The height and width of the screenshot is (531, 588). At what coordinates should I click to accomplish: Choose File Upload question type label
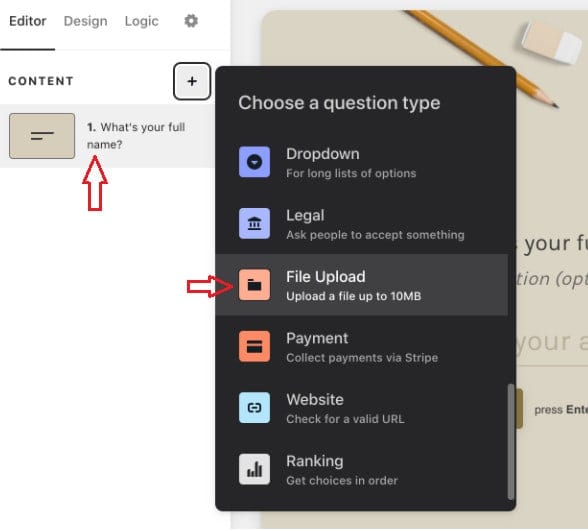(x=326, y=277)
